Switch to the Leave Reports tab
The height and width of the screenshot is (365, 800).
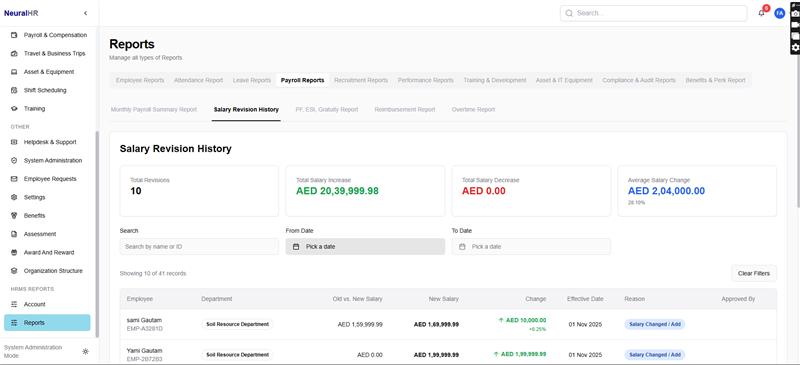[252, 80]
